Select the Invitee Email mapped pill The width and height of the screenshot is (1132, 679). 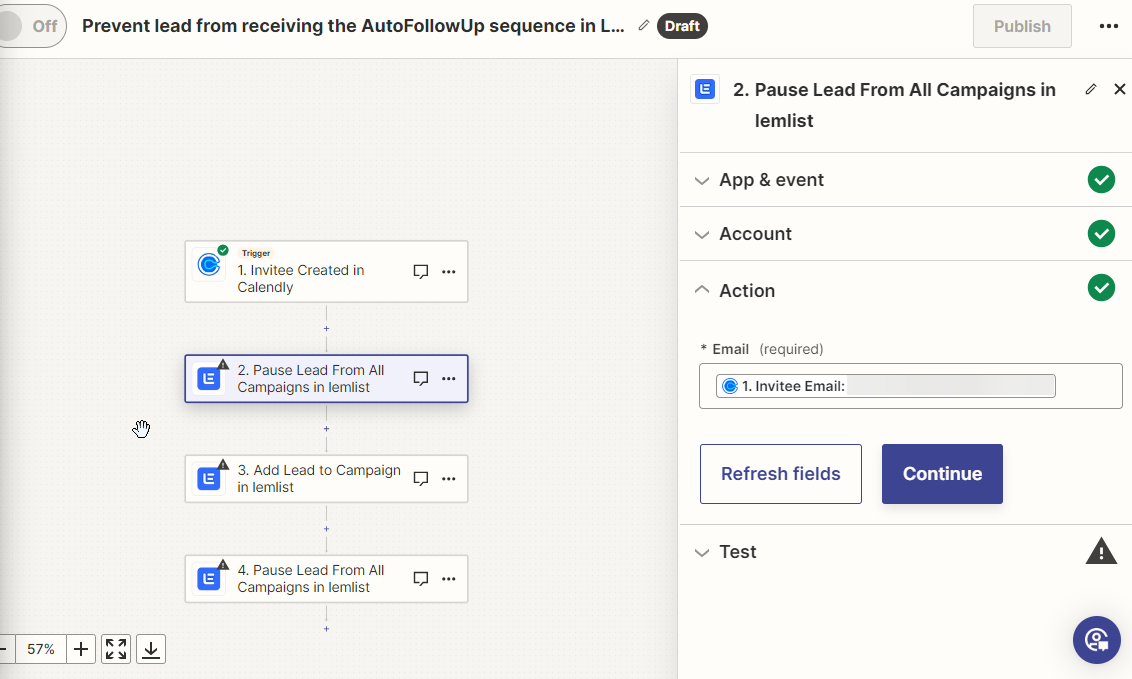pyautogui.click(x=885, y=386)
